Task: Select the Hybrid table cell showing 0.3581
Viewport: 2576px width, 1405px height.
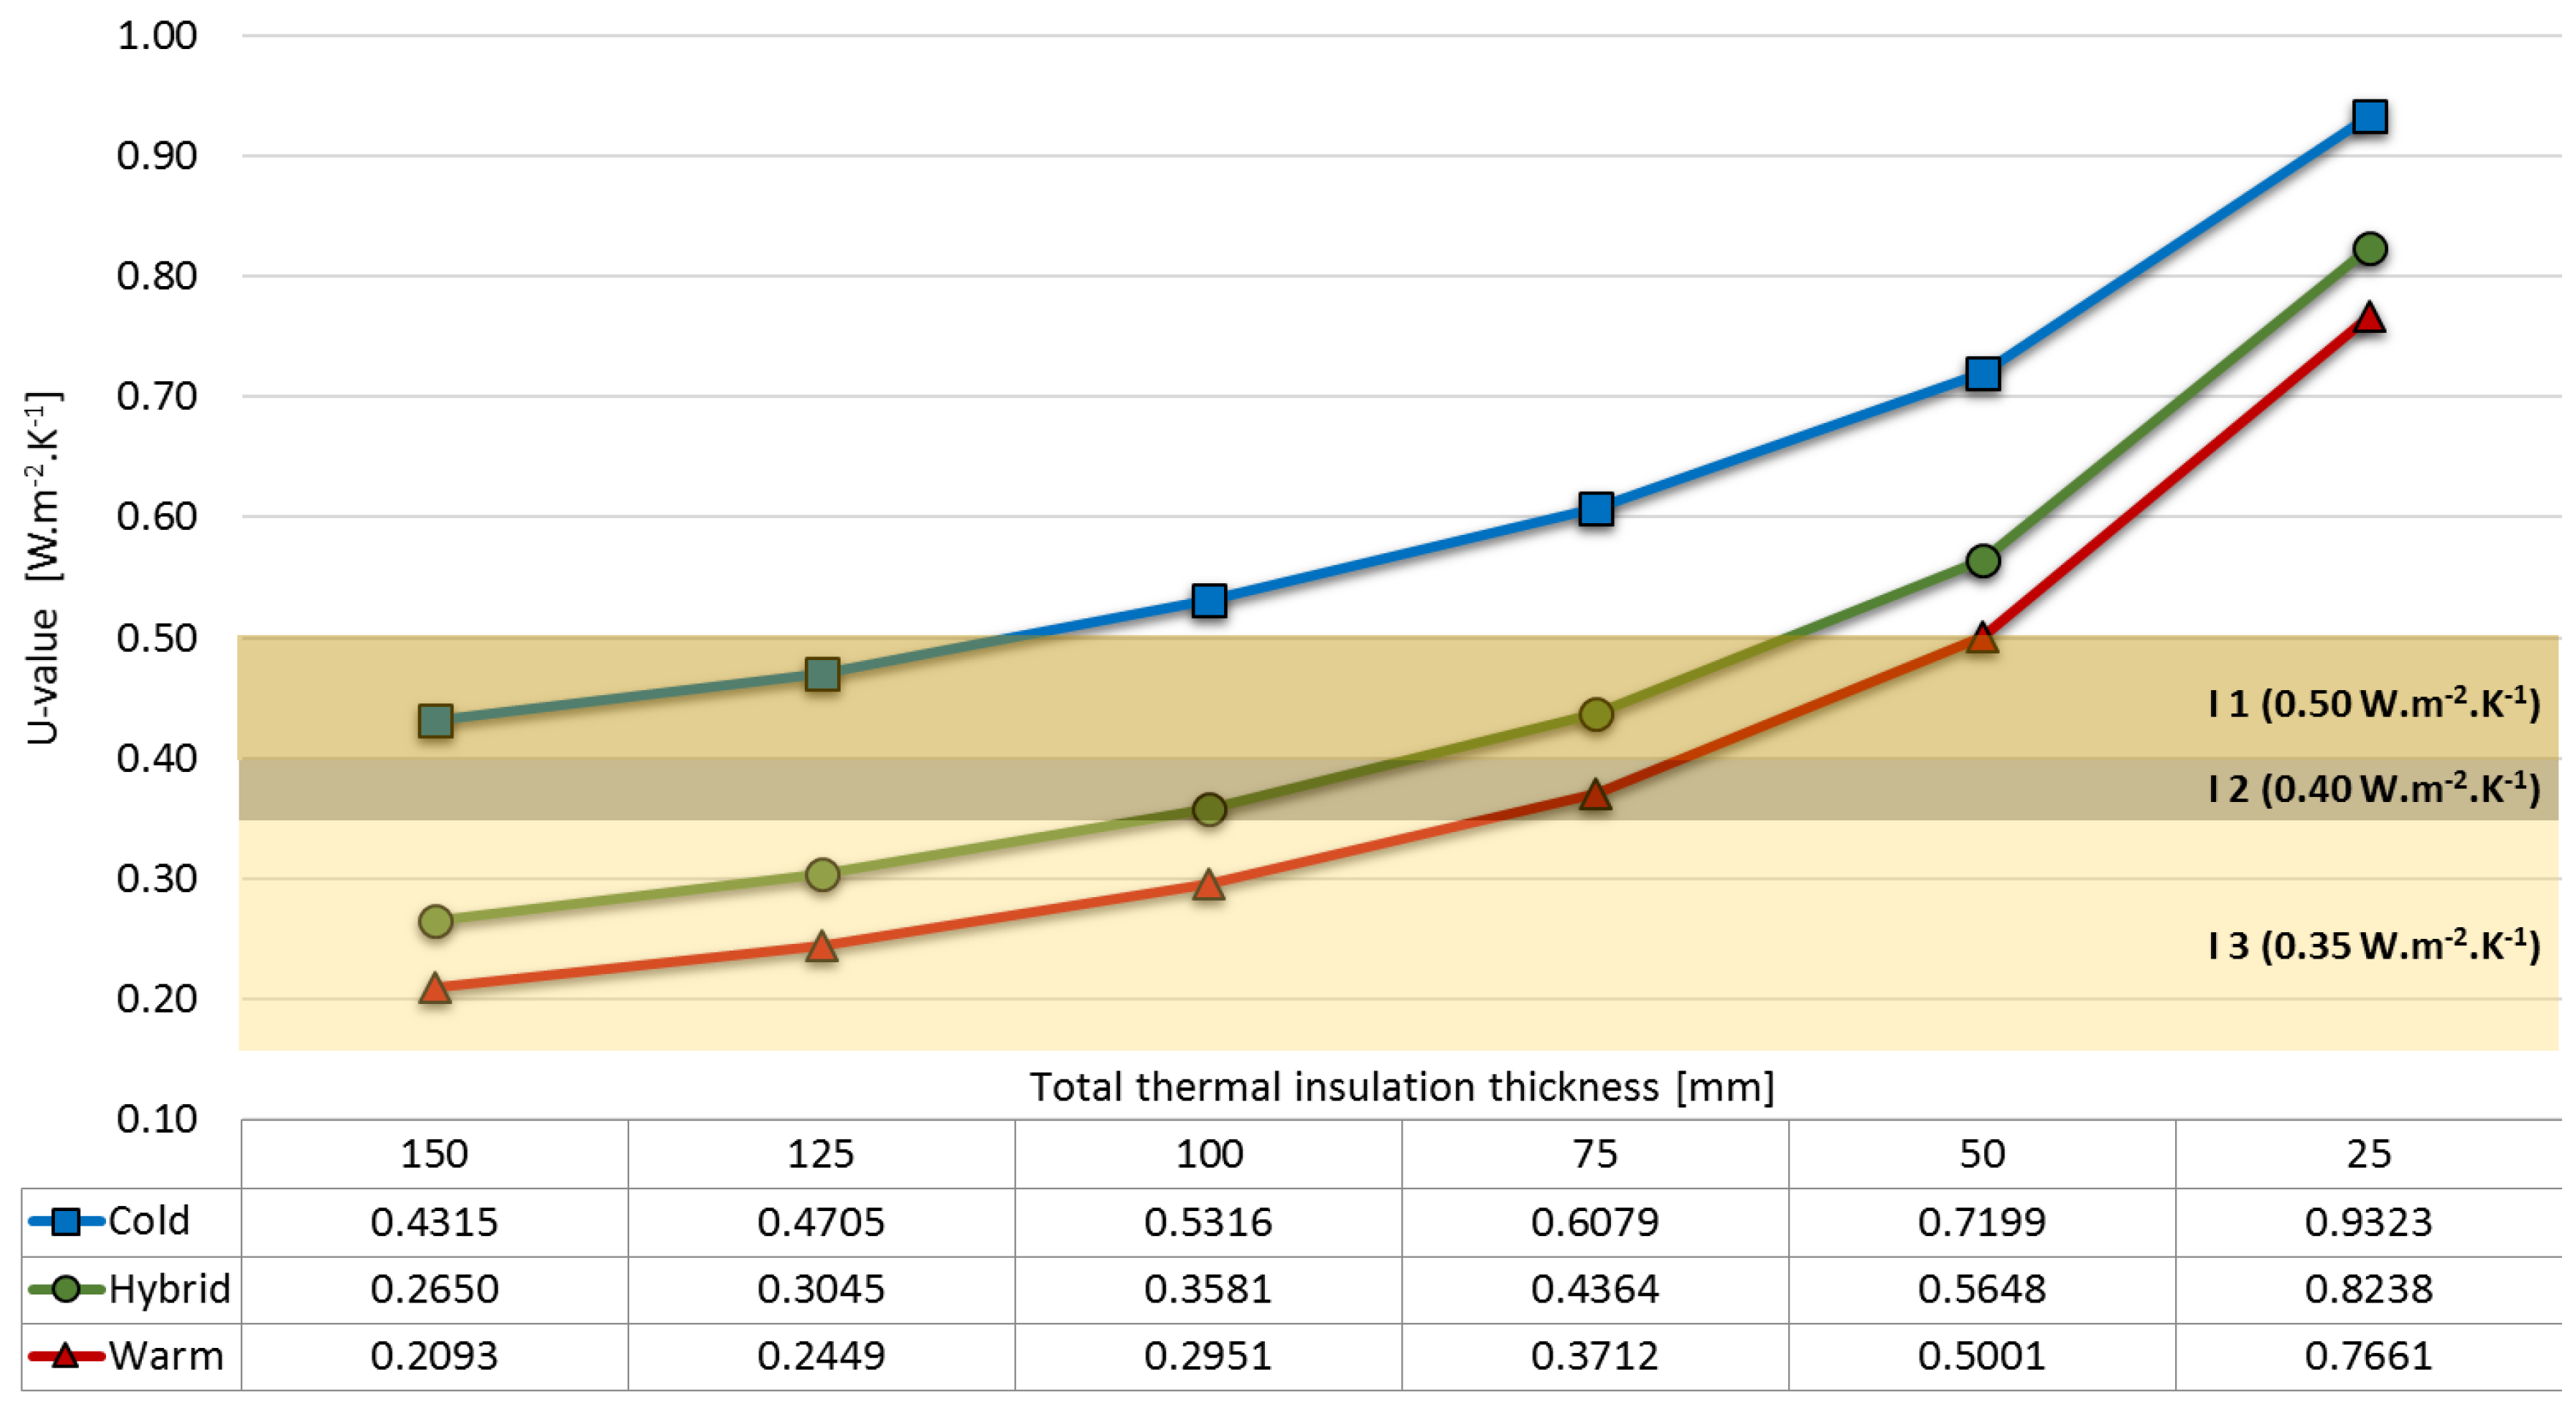Action: coord(1208,1289)
